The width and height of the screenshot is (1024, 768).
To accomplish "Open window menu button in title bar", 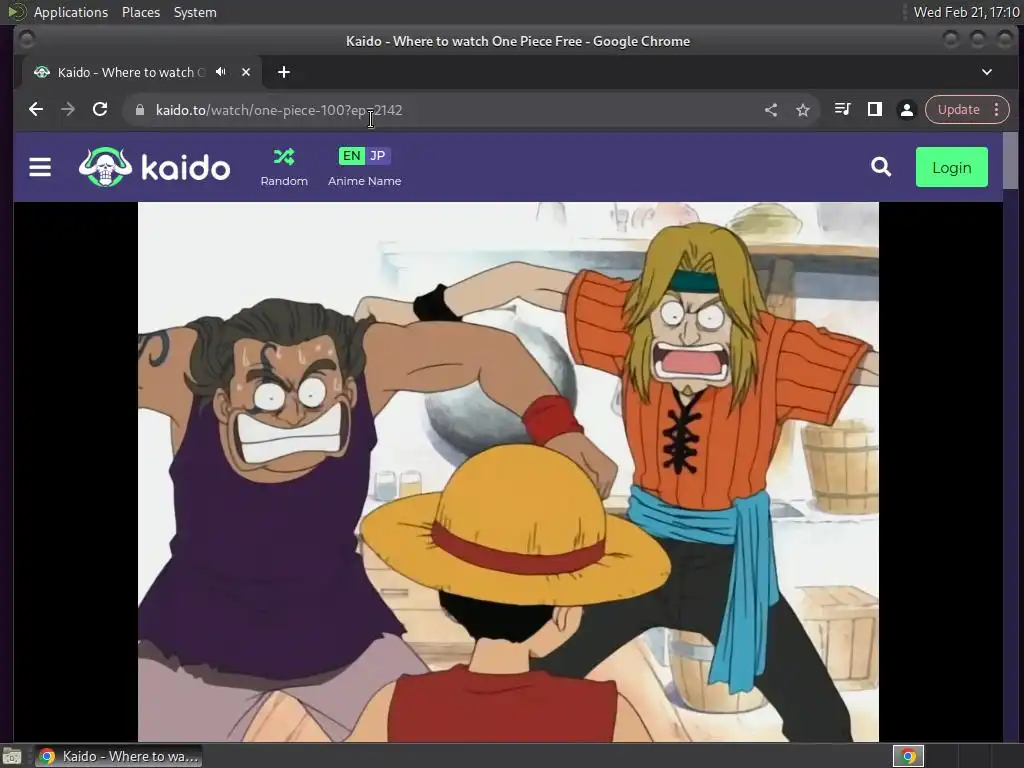I will (26, 40).
